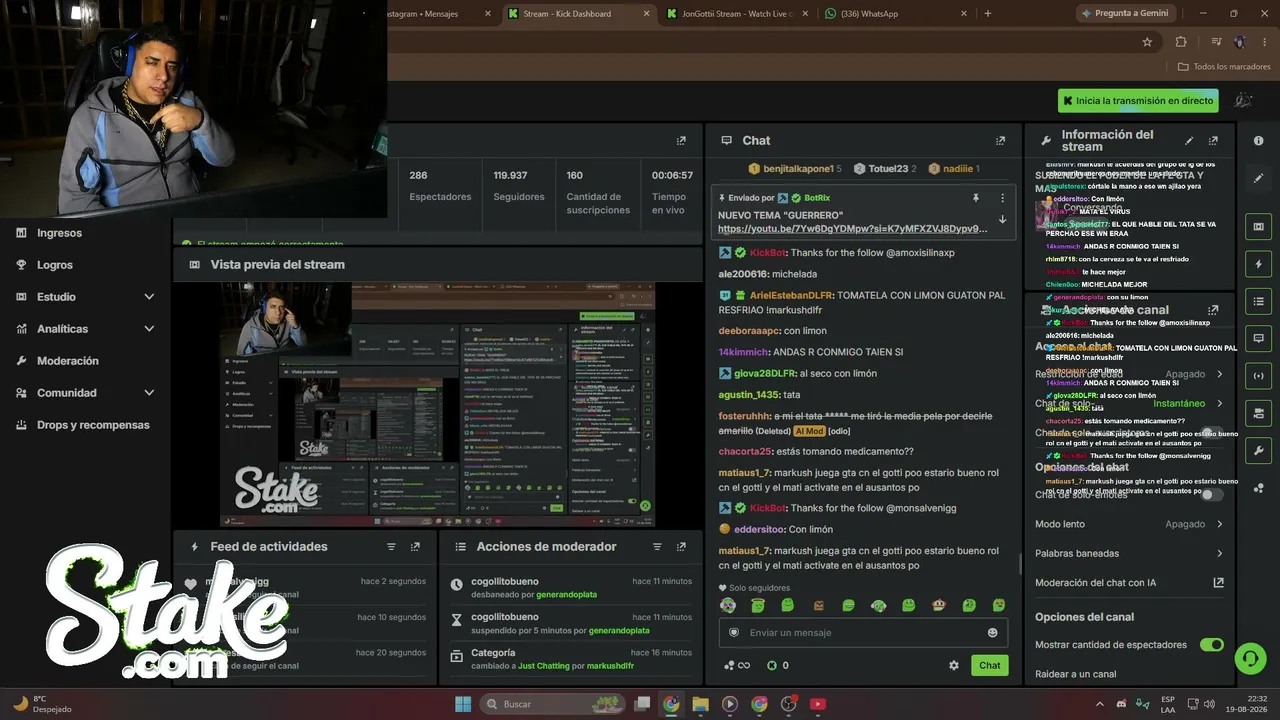The height and width of the screenshot is (720, 1280).
Task: Click the green Chat send button
Action: [x=989, y=665]
